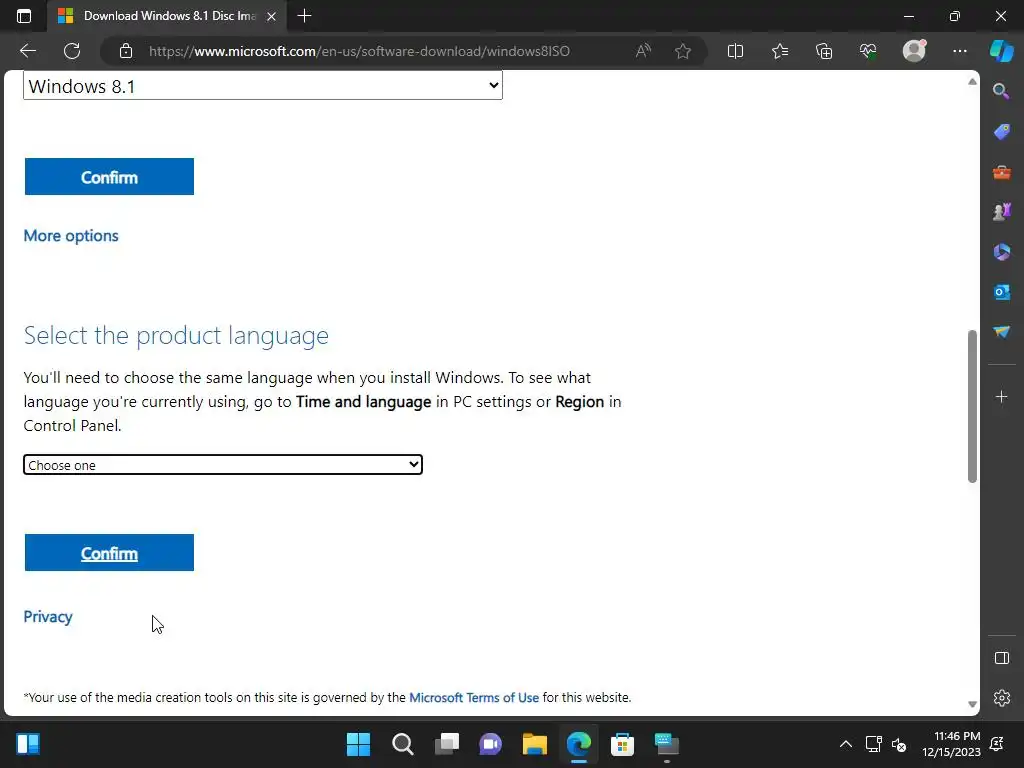Screen dimensions: 1024x768
Task: Add this page to favorites star
Action: pos(682,51)
